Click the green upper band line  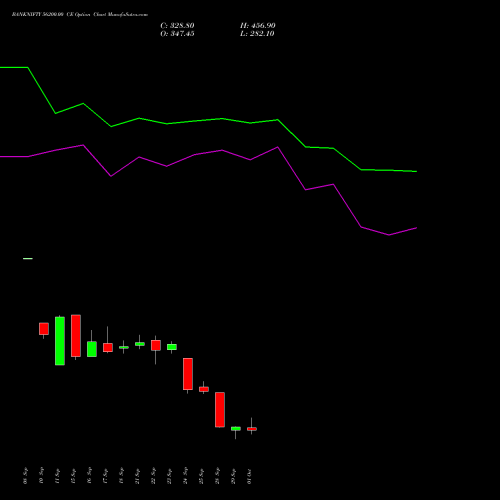[x=208, y=120]
